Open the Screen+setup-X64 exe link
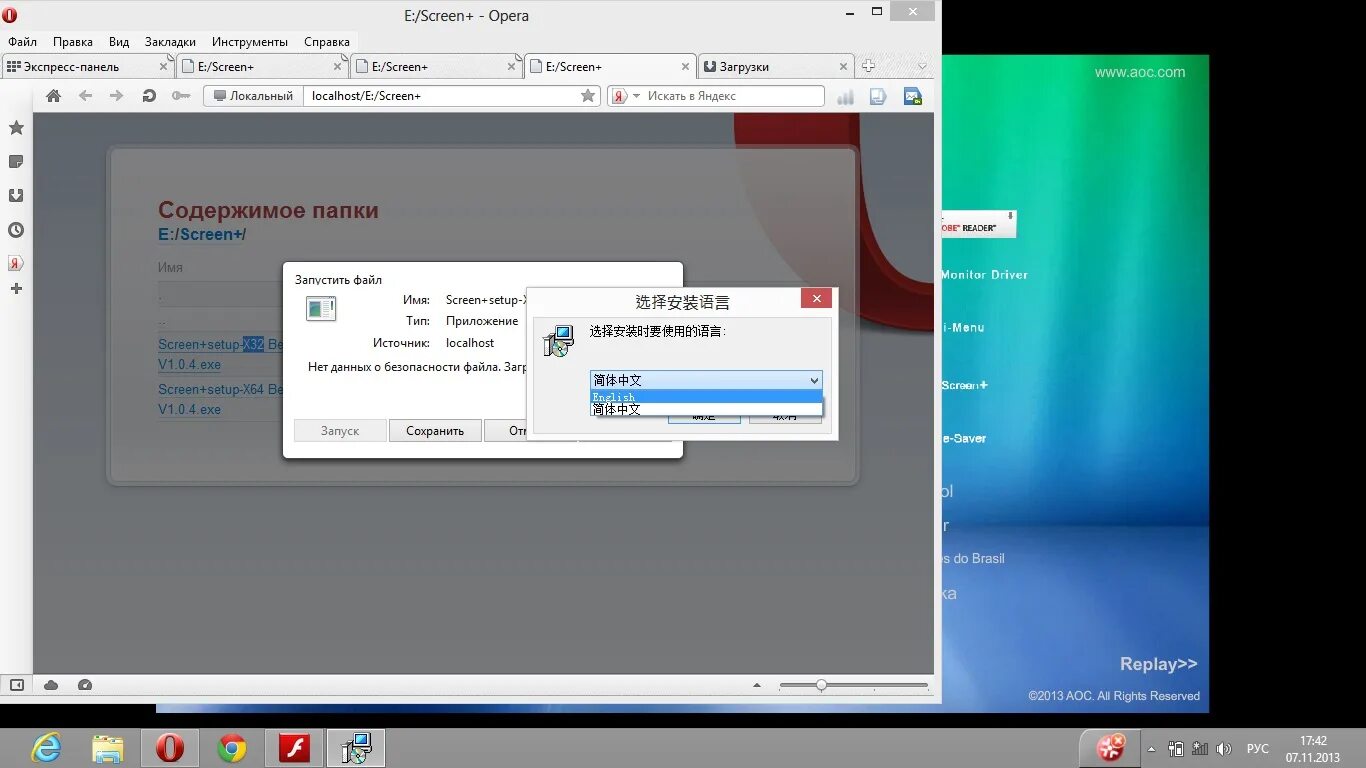Screen dimensions: 1366x768 [220, 399]
